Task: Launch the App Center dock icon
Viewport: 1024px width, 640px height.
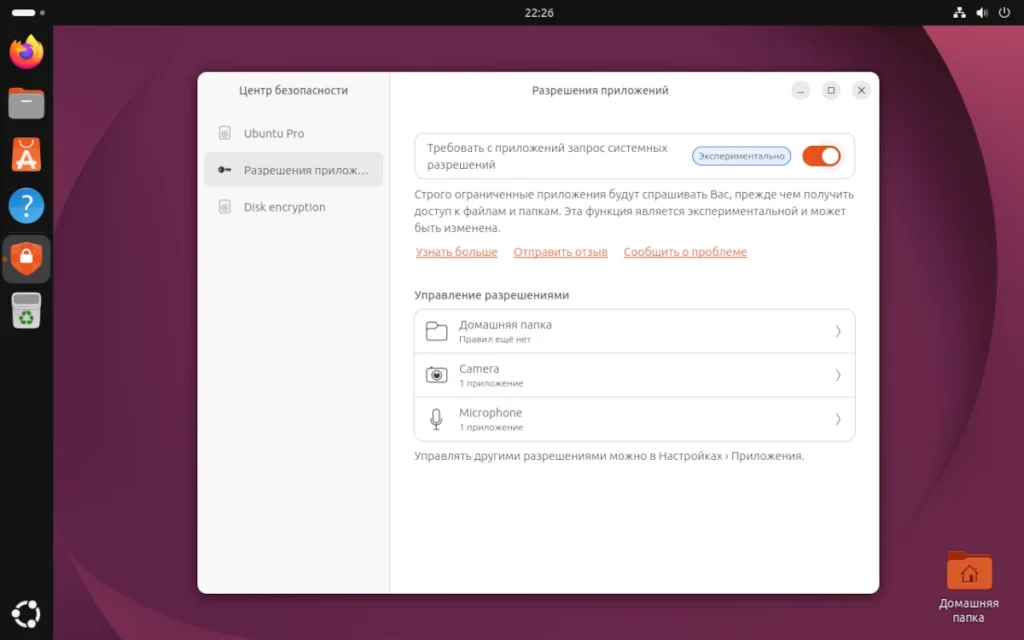Action: point(26,155)
